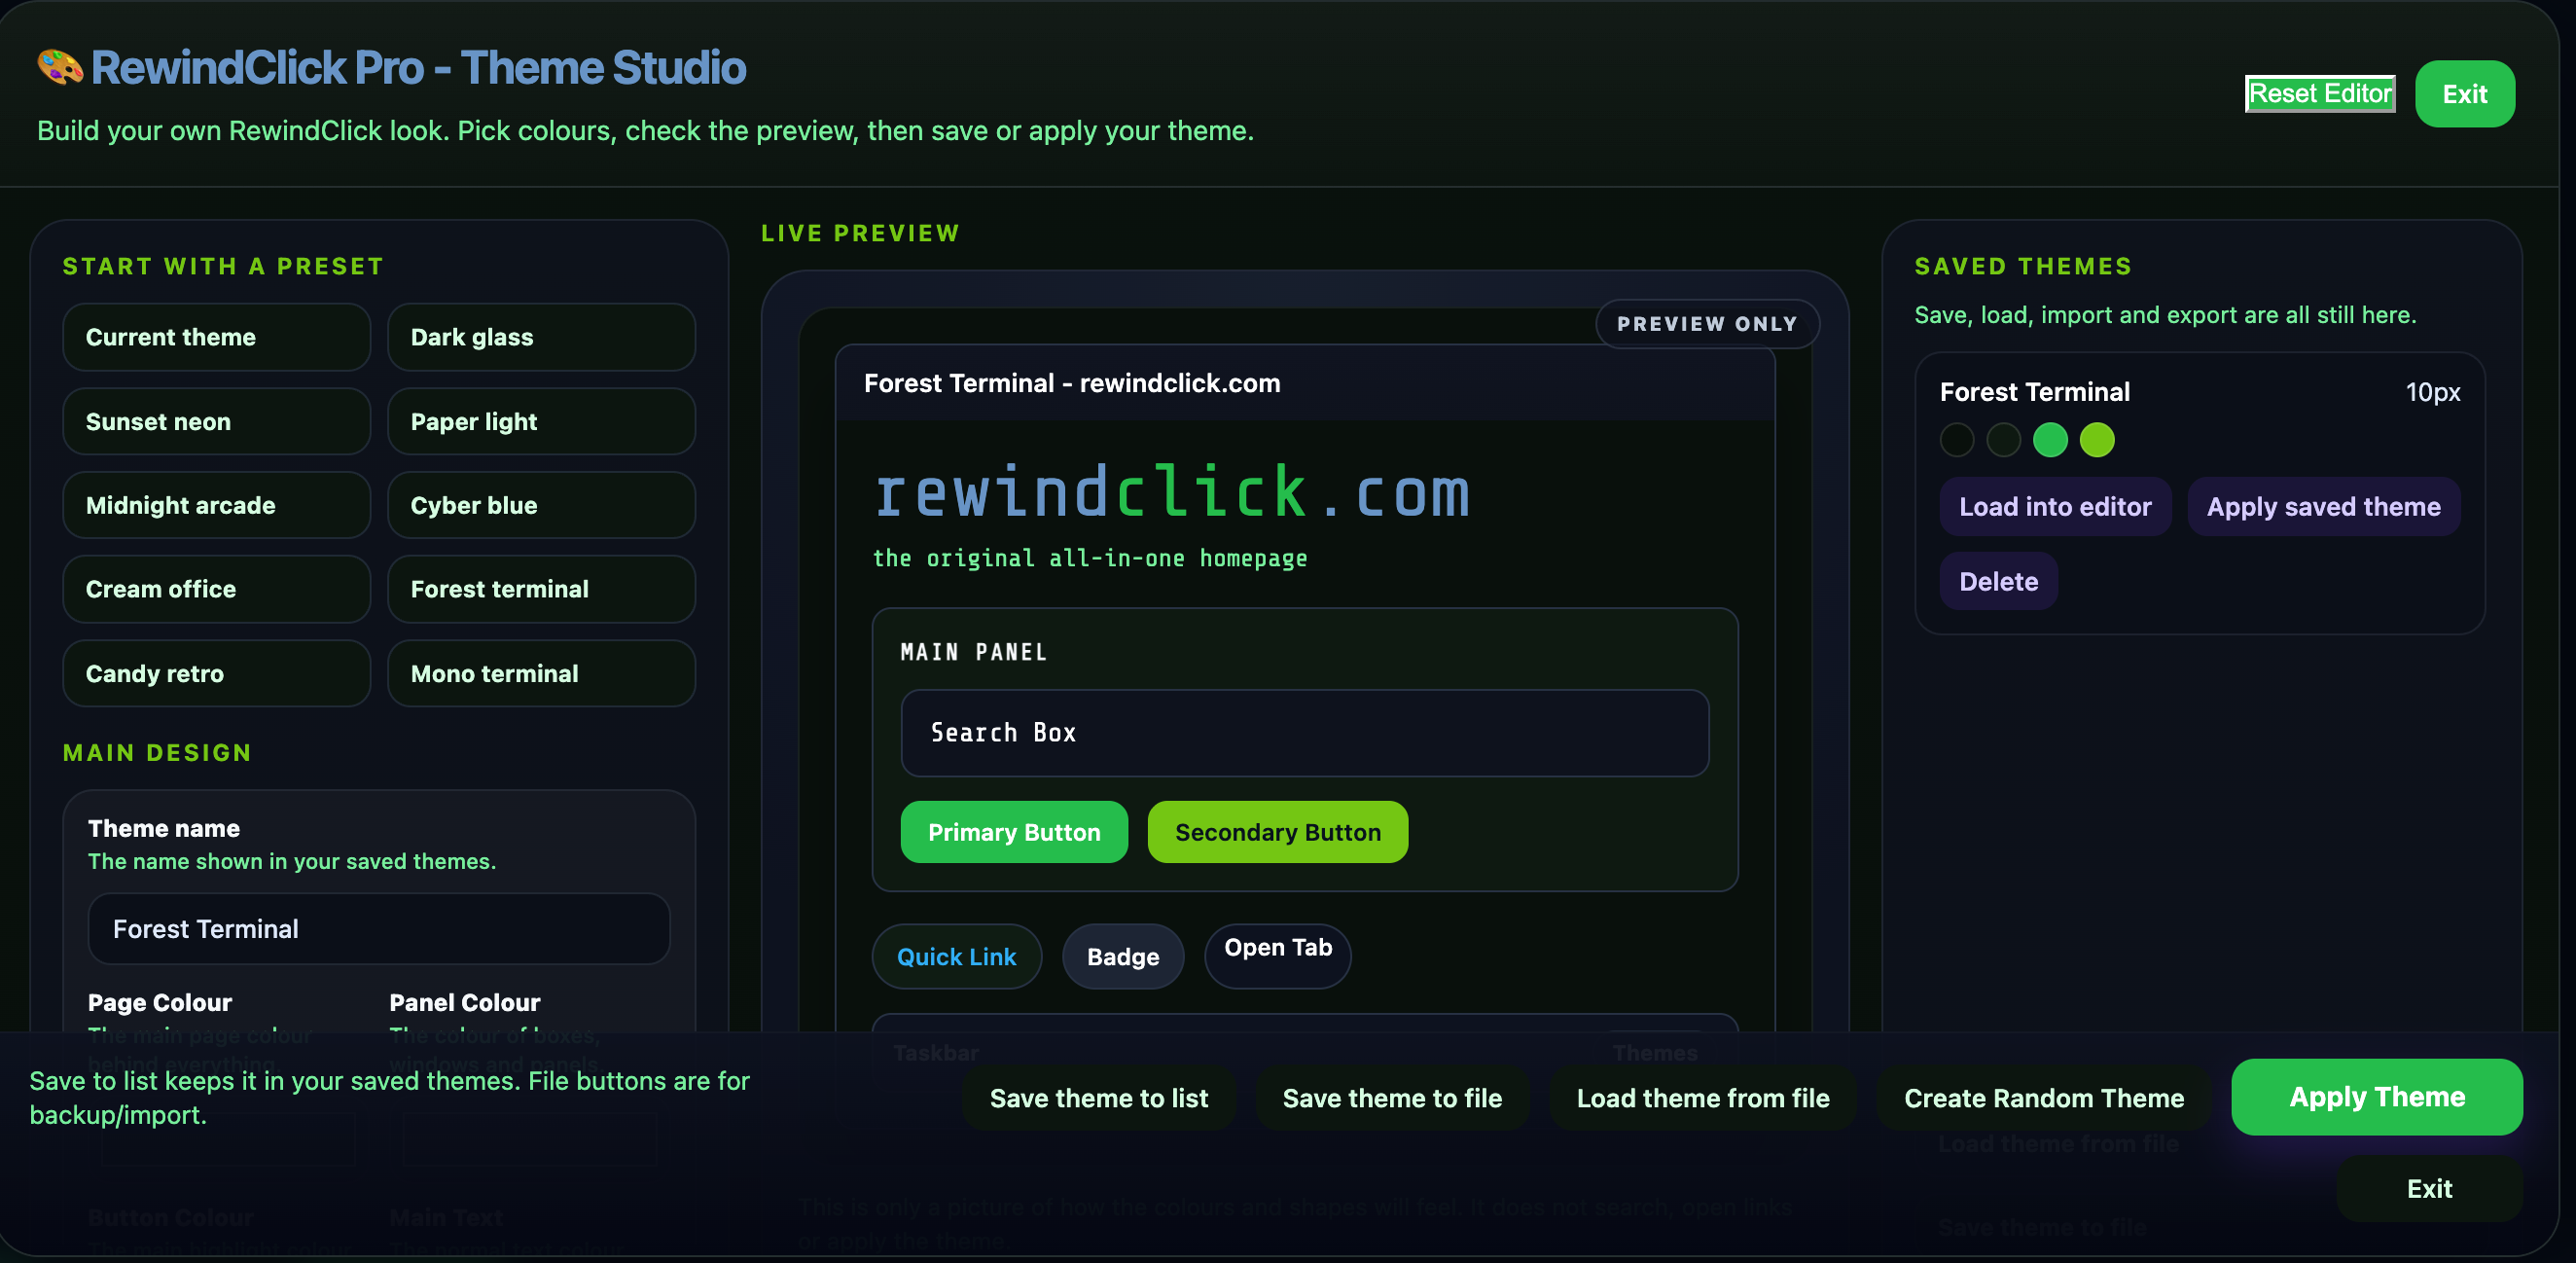Pick the Mono terminal preset
The height and width of the screenshot is (1263, 2576).
(x=541, y=673)
